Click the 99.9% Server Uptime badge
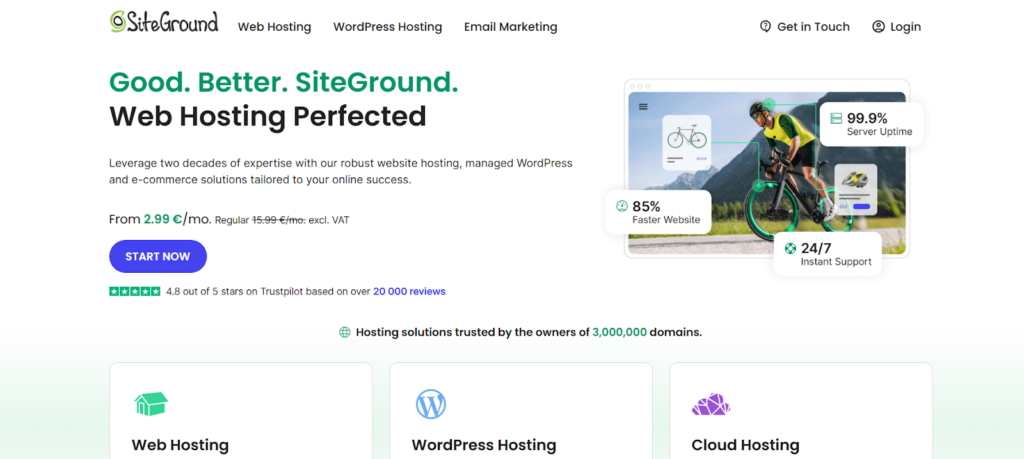The image size is (1024, 459). point(871,124)
